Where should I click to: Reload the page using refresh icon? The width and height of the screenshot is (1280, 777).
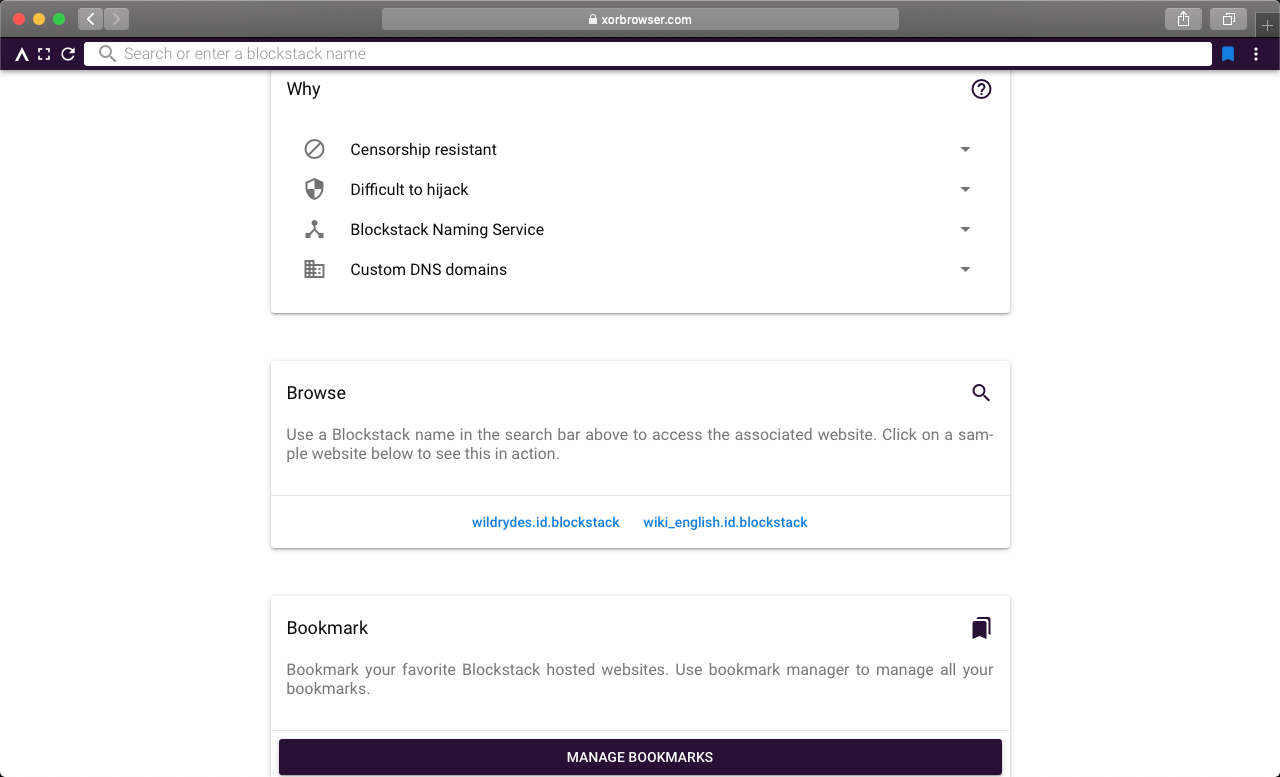click(x=68, y=54)
